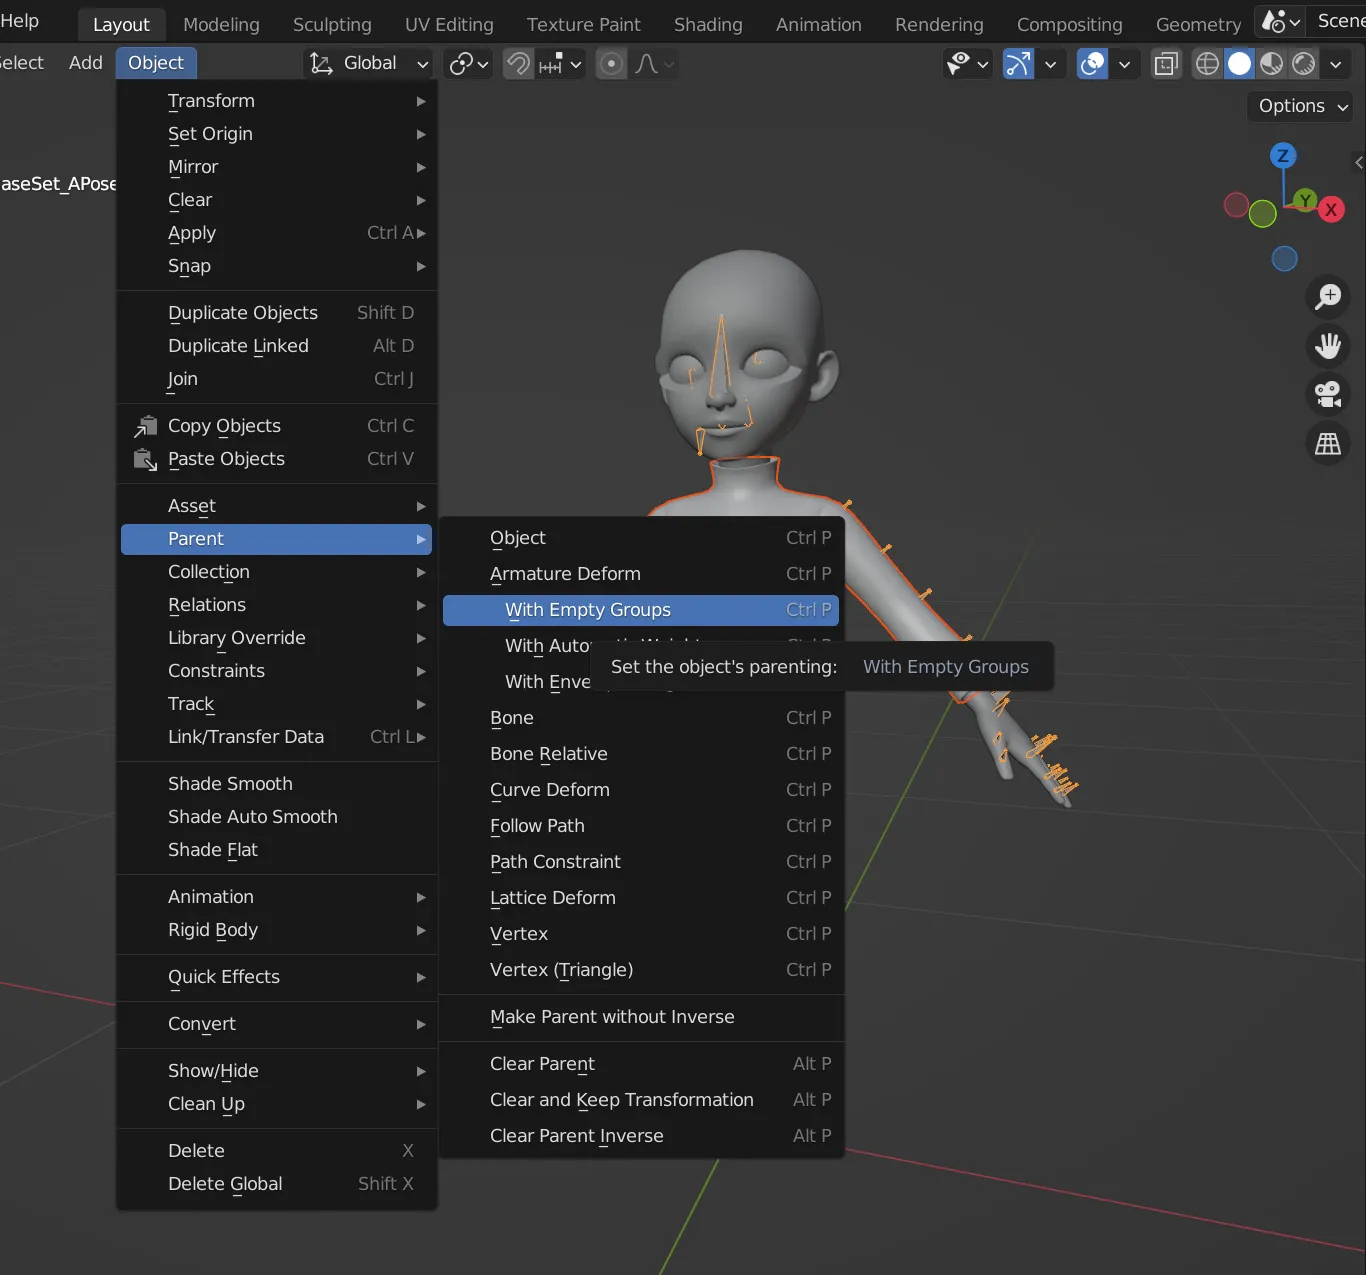Open the snapping options dropdown
Screen dimensions: 1366x1275
560,64
